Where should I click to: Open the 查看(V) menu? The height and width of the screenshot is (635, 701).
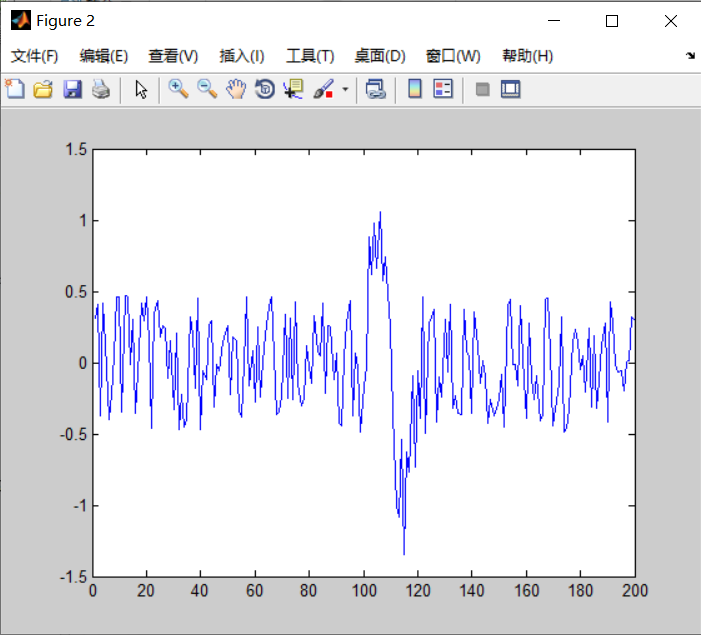click(x=173, y=56)
